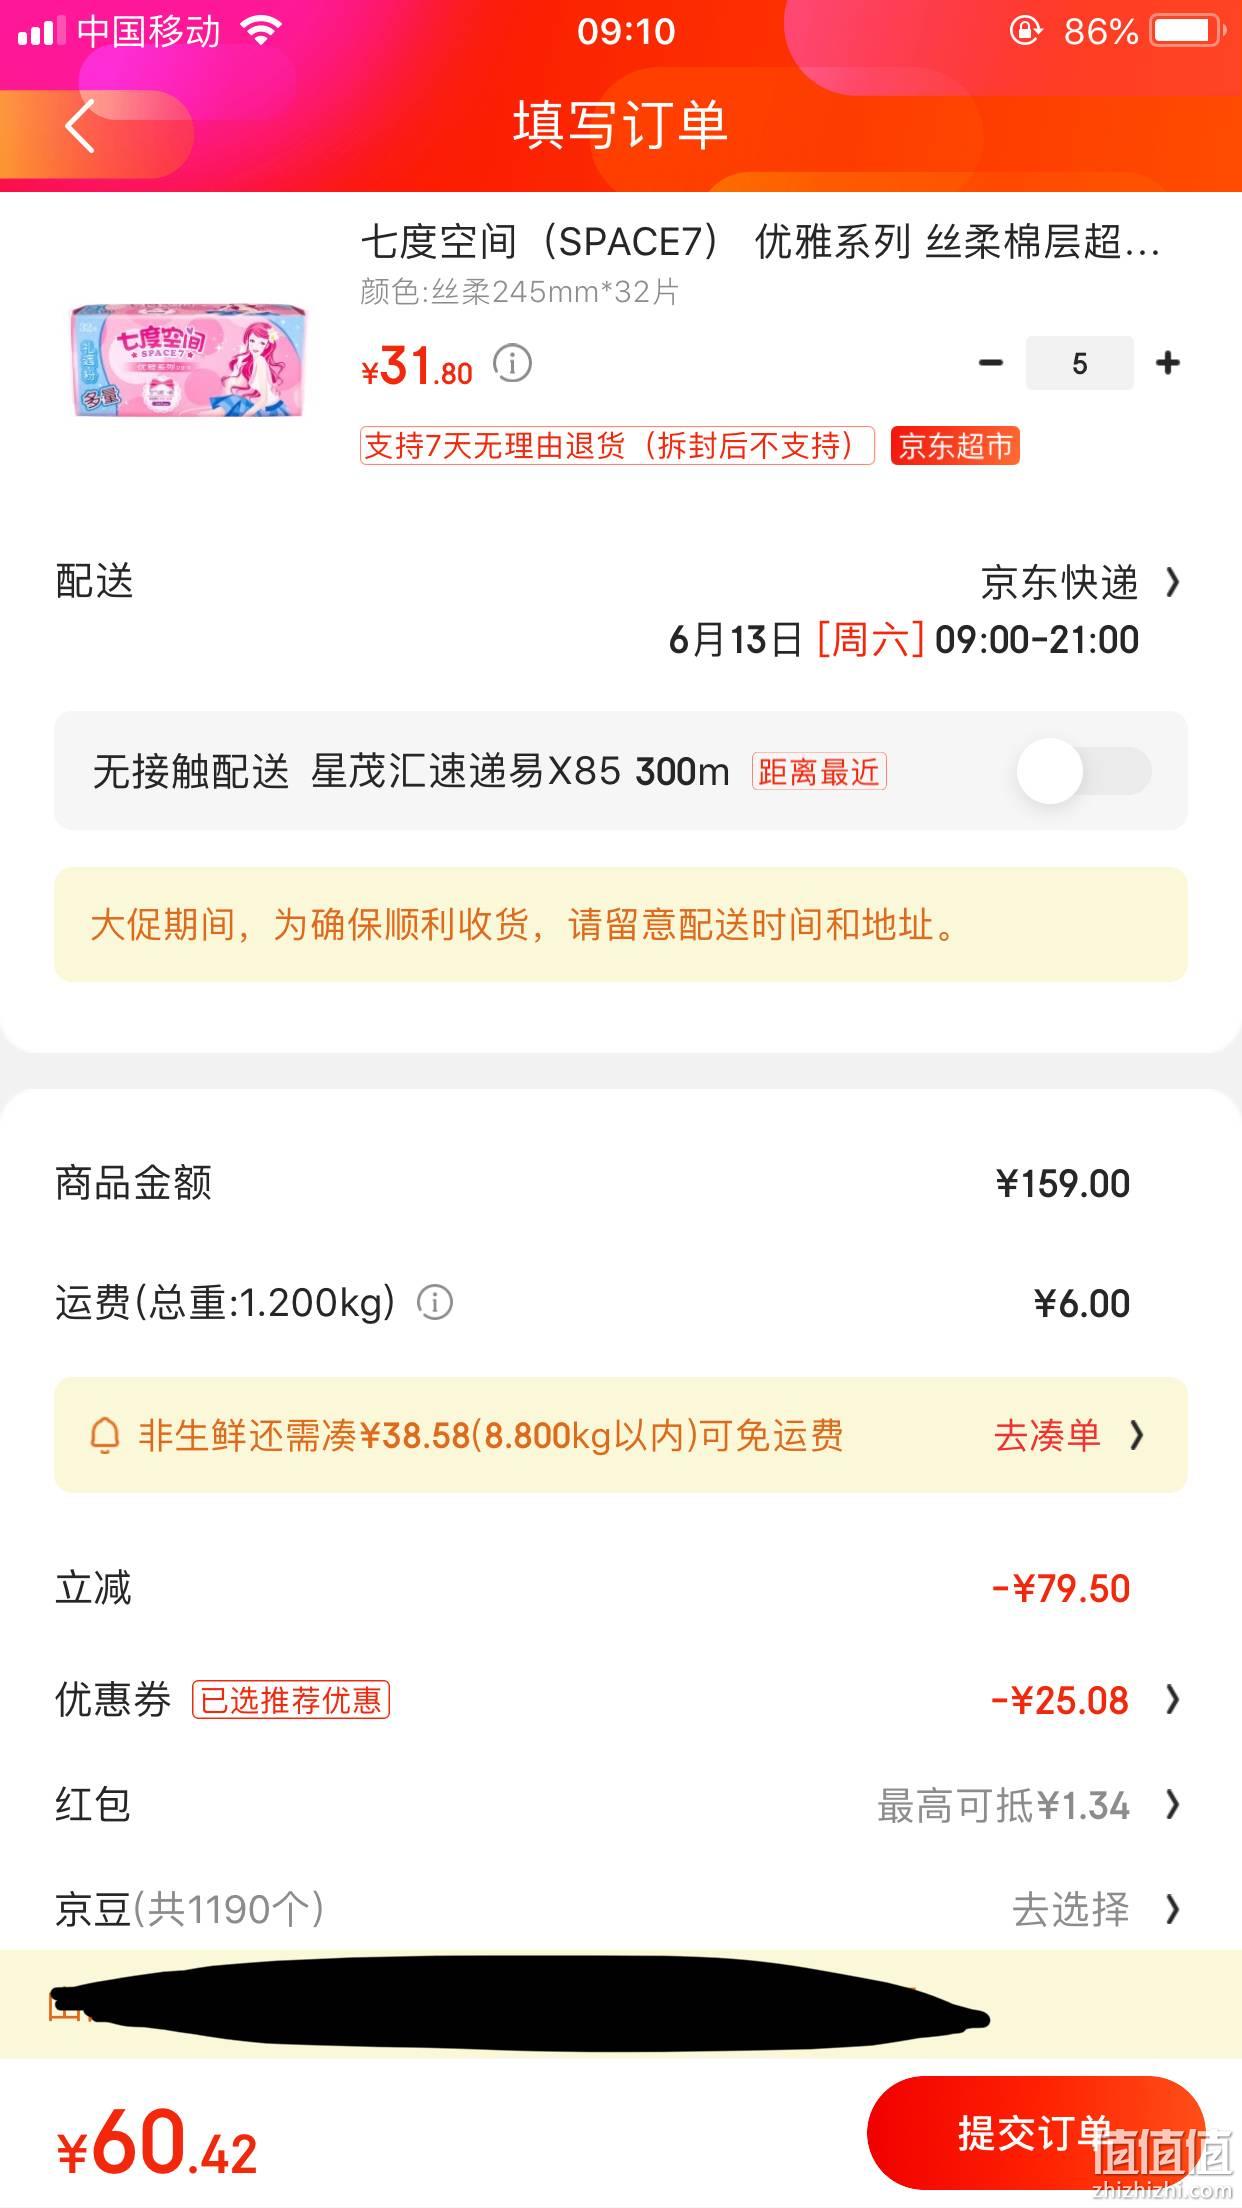Expand the 红包 row chevron

(1173, 1805)
